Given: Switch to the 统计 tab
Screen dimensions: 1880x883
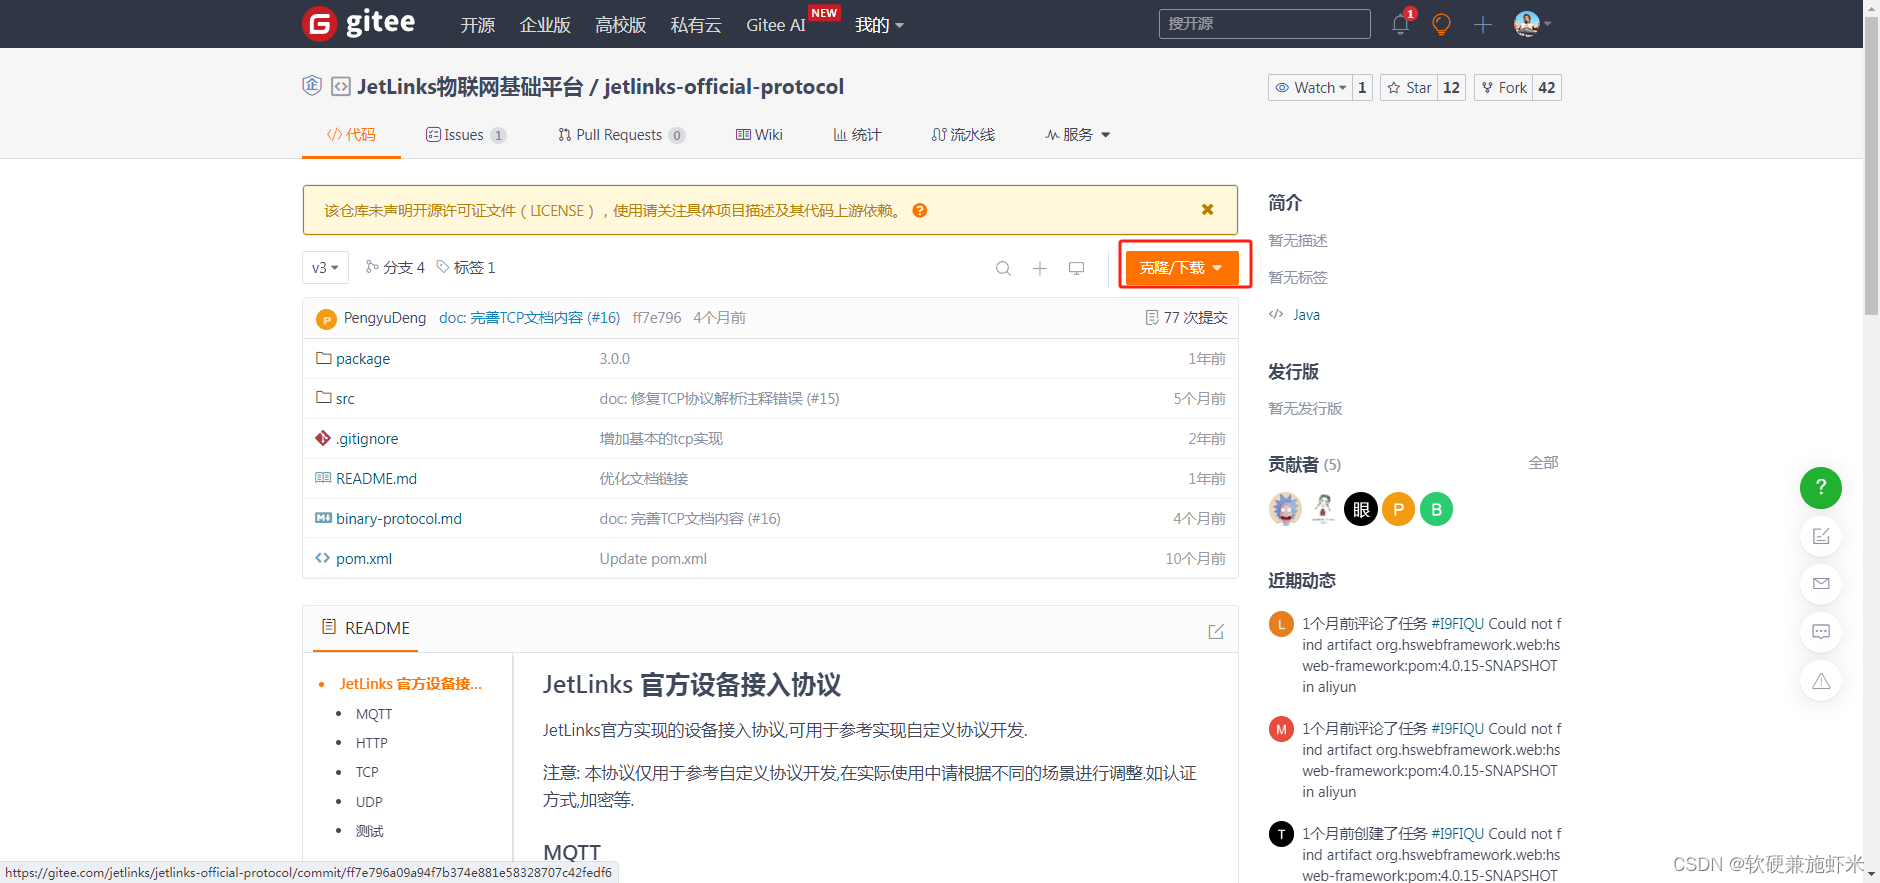Looking at the screenshot, I should click(x=857, y=135).
